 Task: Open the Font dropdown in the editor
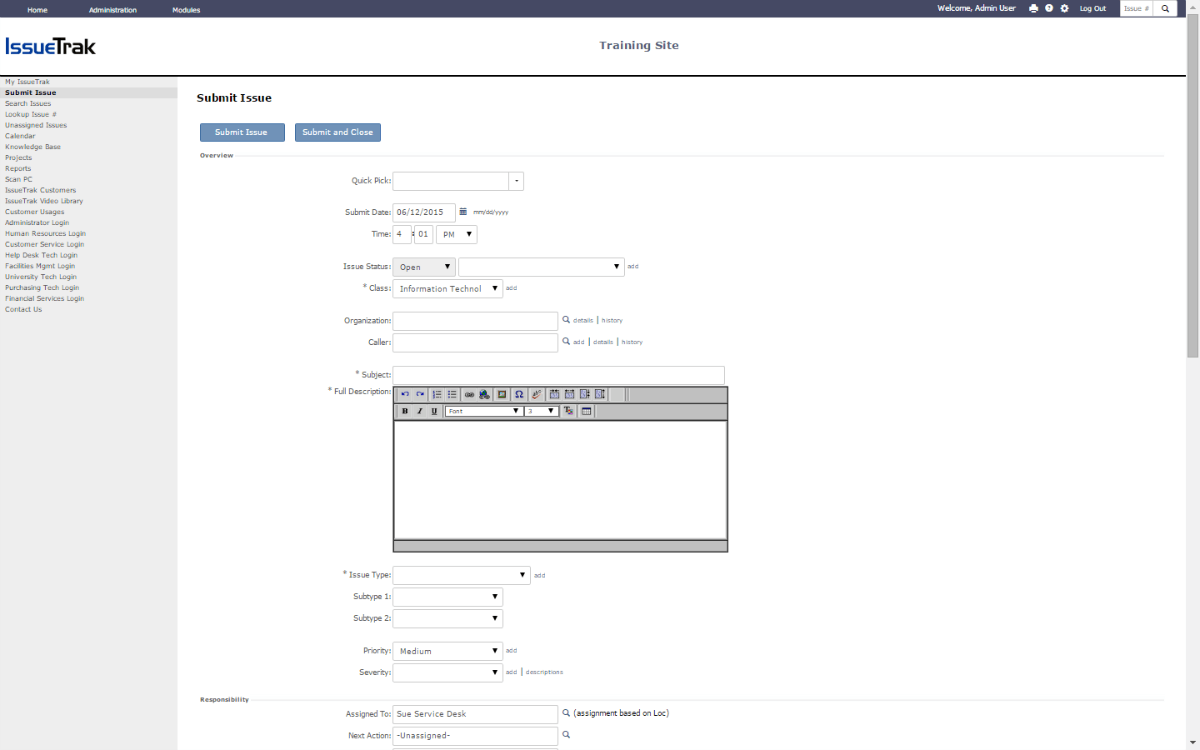click(484, 411)
